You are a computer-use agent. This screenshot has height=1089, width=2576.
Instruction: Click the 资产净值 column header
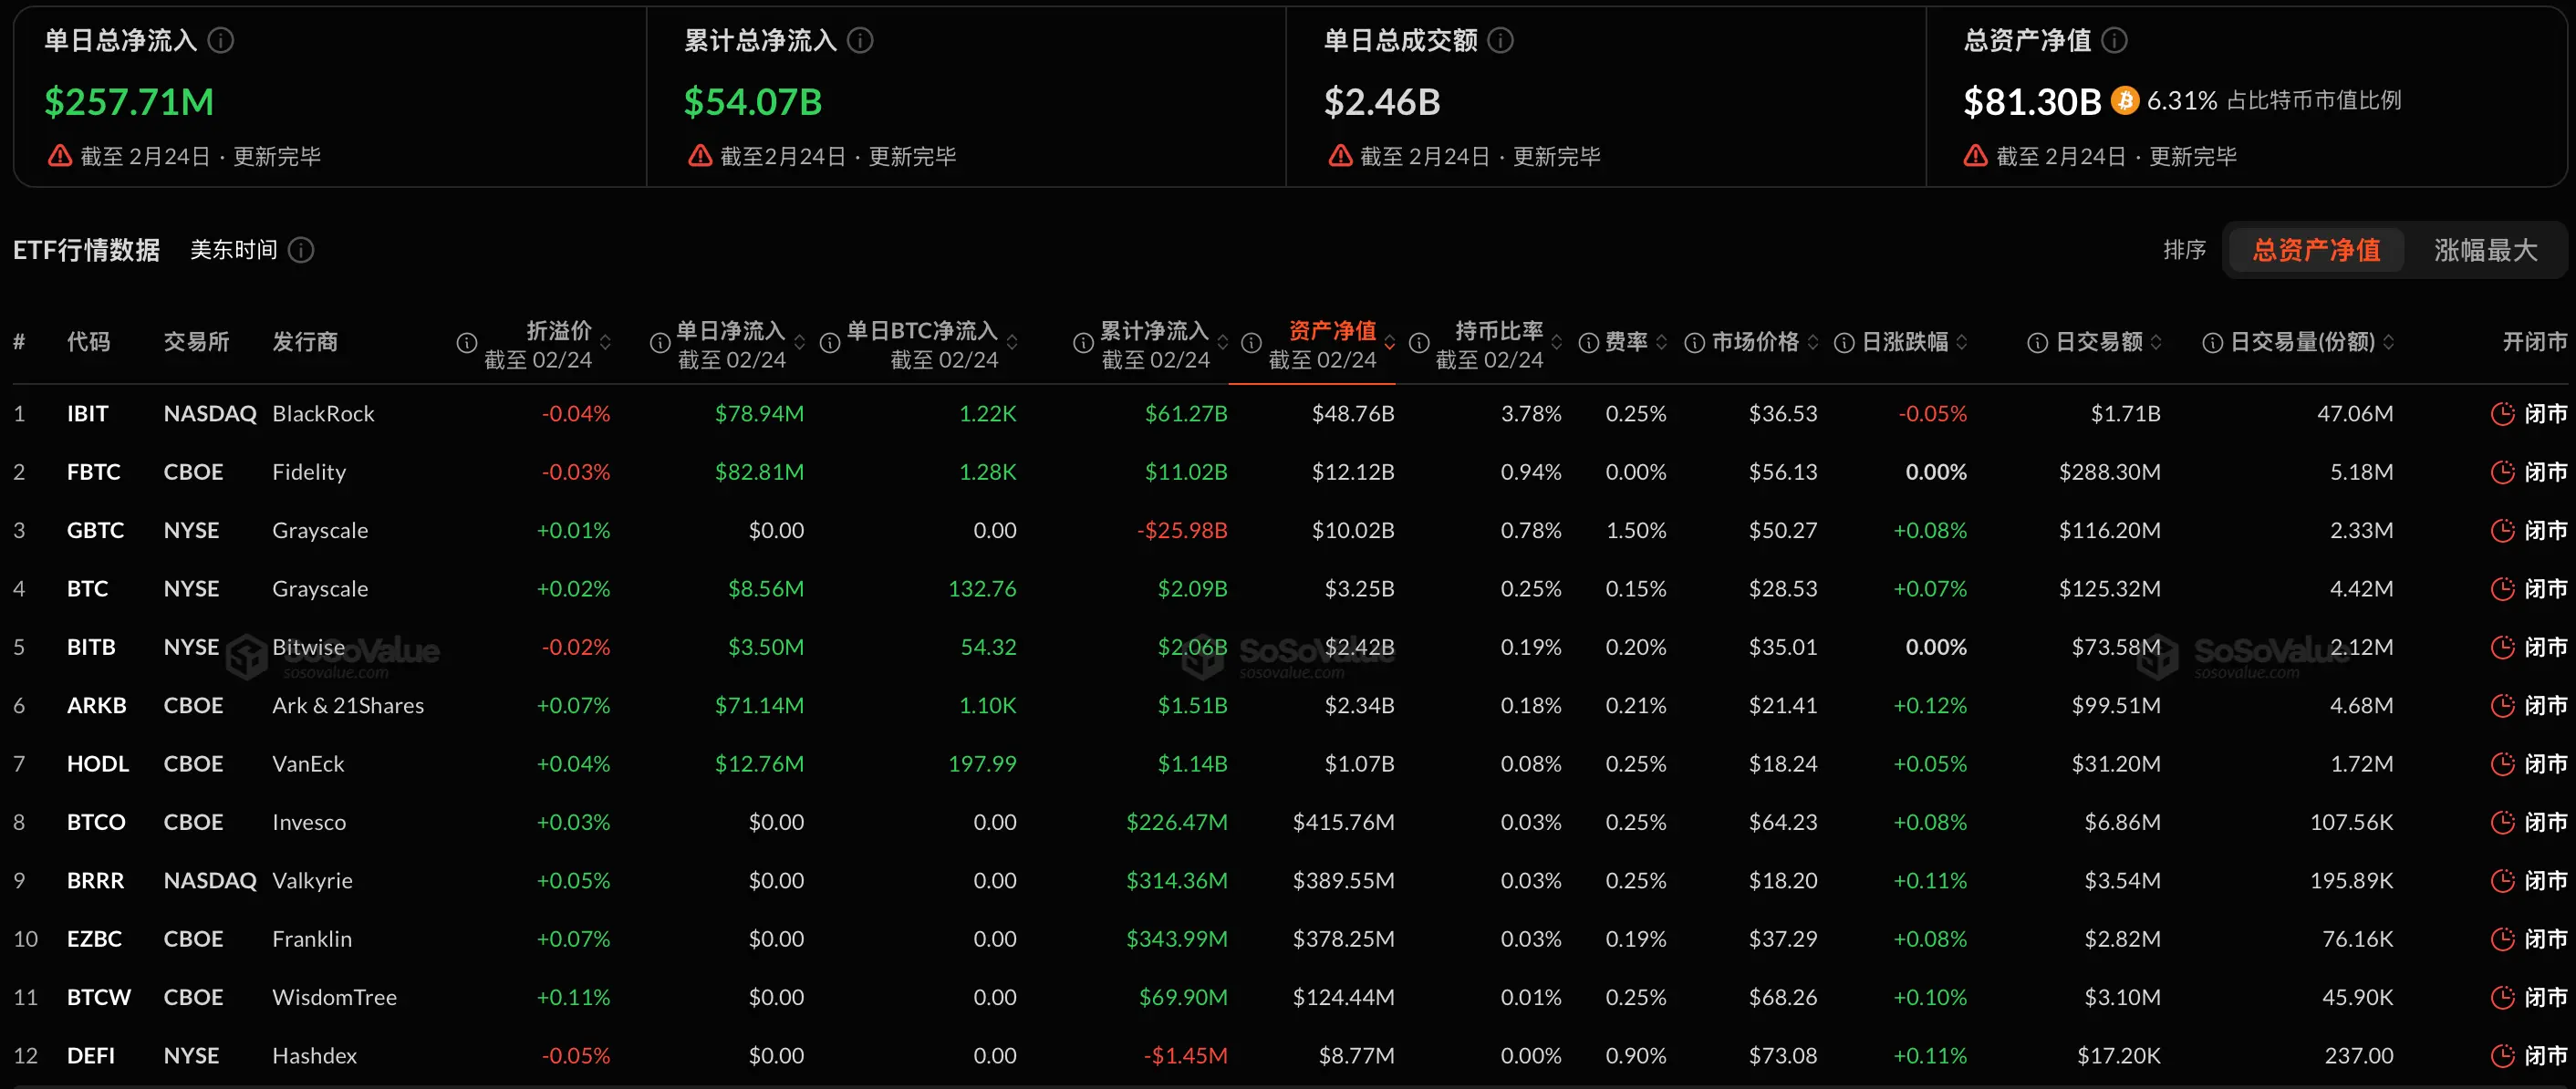point(1331,331)
